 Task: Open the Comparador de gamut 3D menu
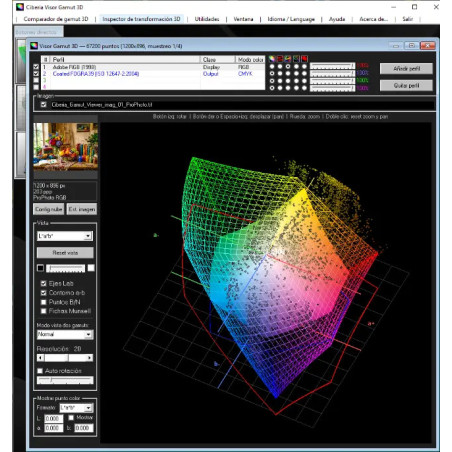tap(56, 19)
